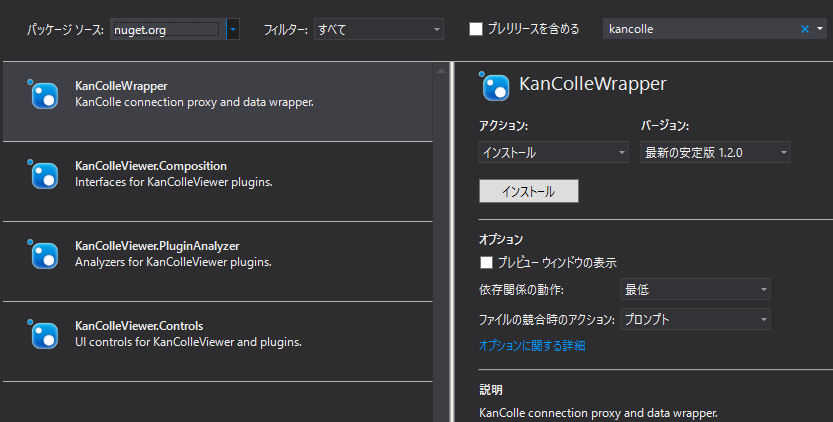Viewport: 833px width, 422px height.
Task: Click the パッケージ ソース: label
Action: pos(65,30)
